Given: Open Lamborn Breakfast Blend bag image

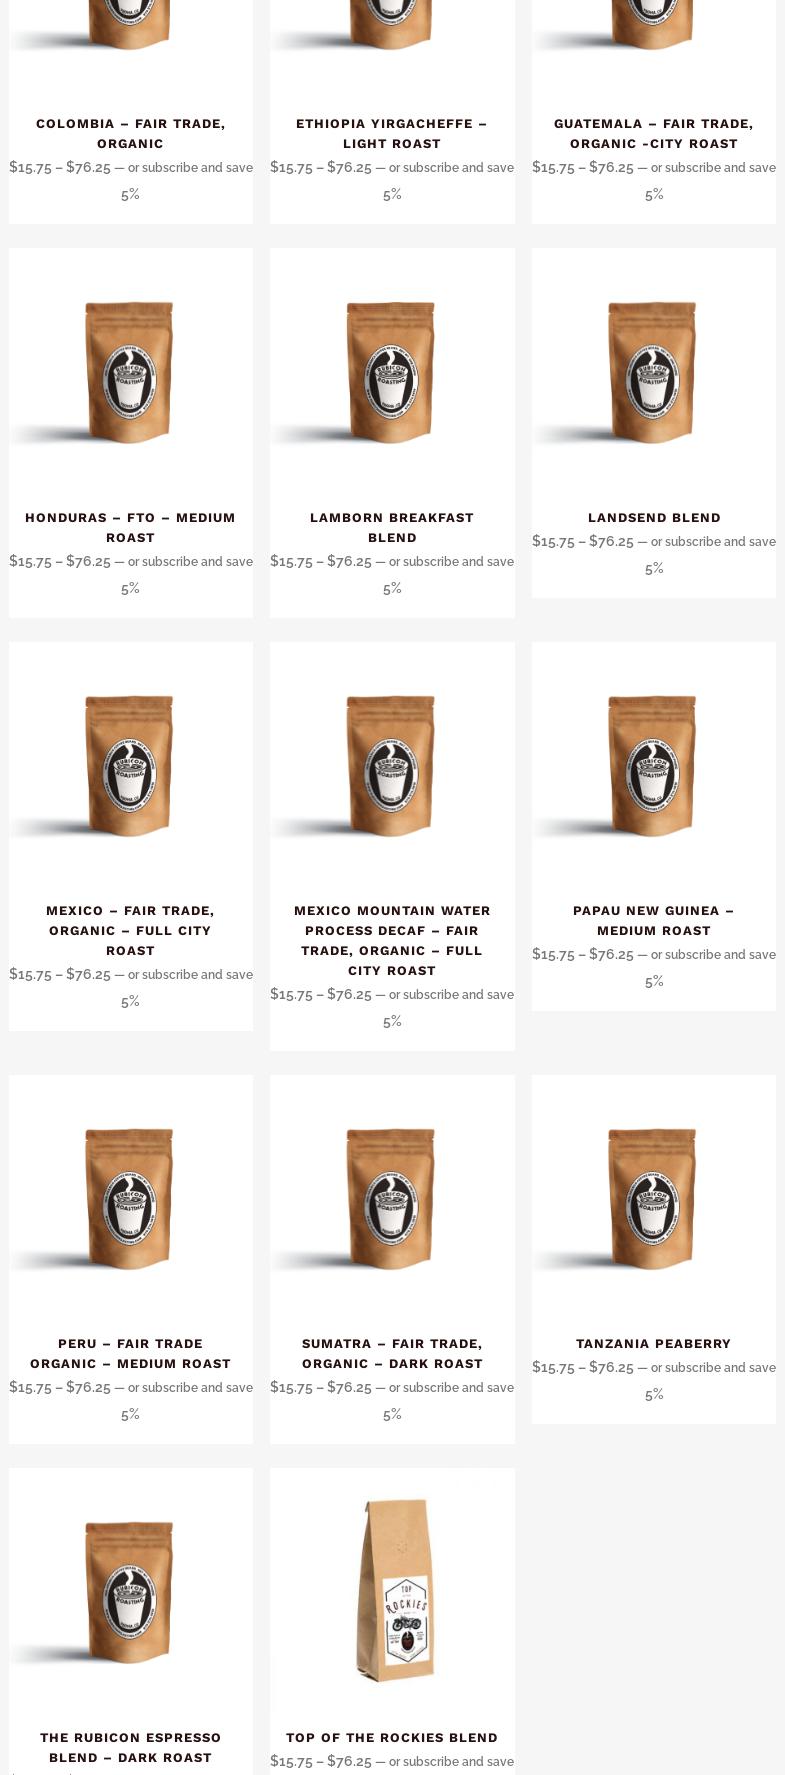Looking at the screenshot, I should 392,370.
